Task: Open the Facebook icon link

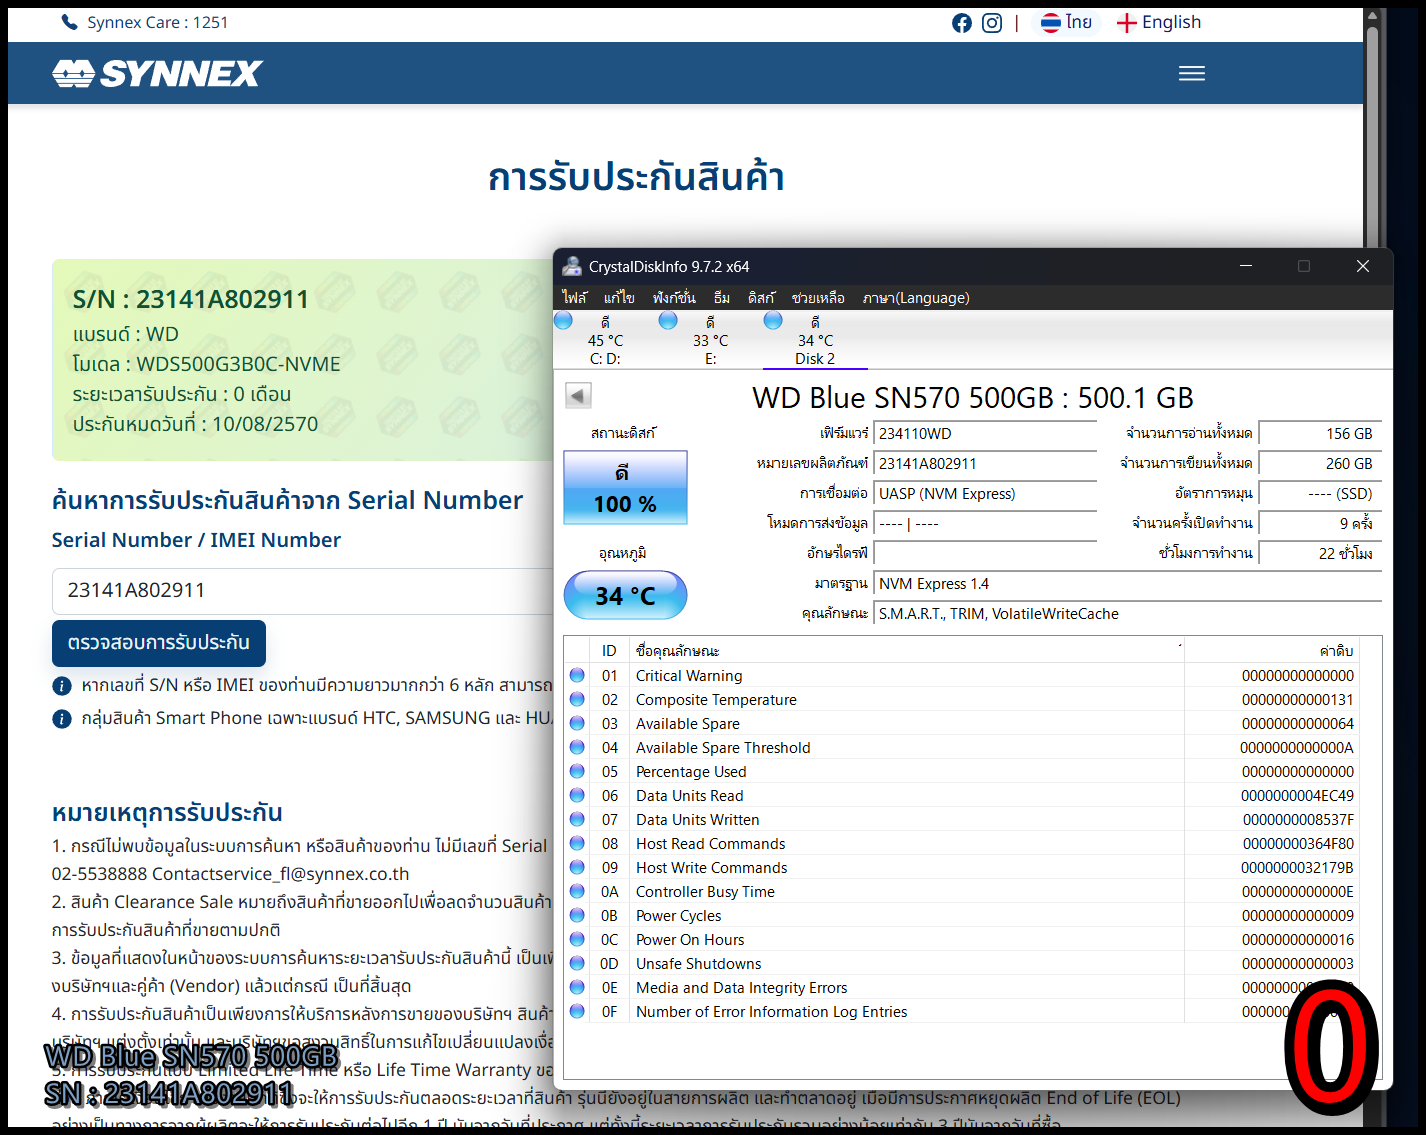Action: 961,23
